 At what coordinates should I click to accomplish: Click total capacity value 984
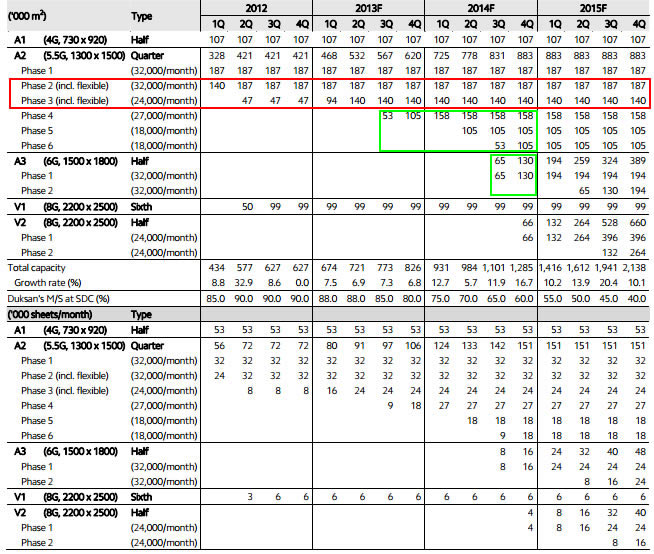tap(469, 268)
